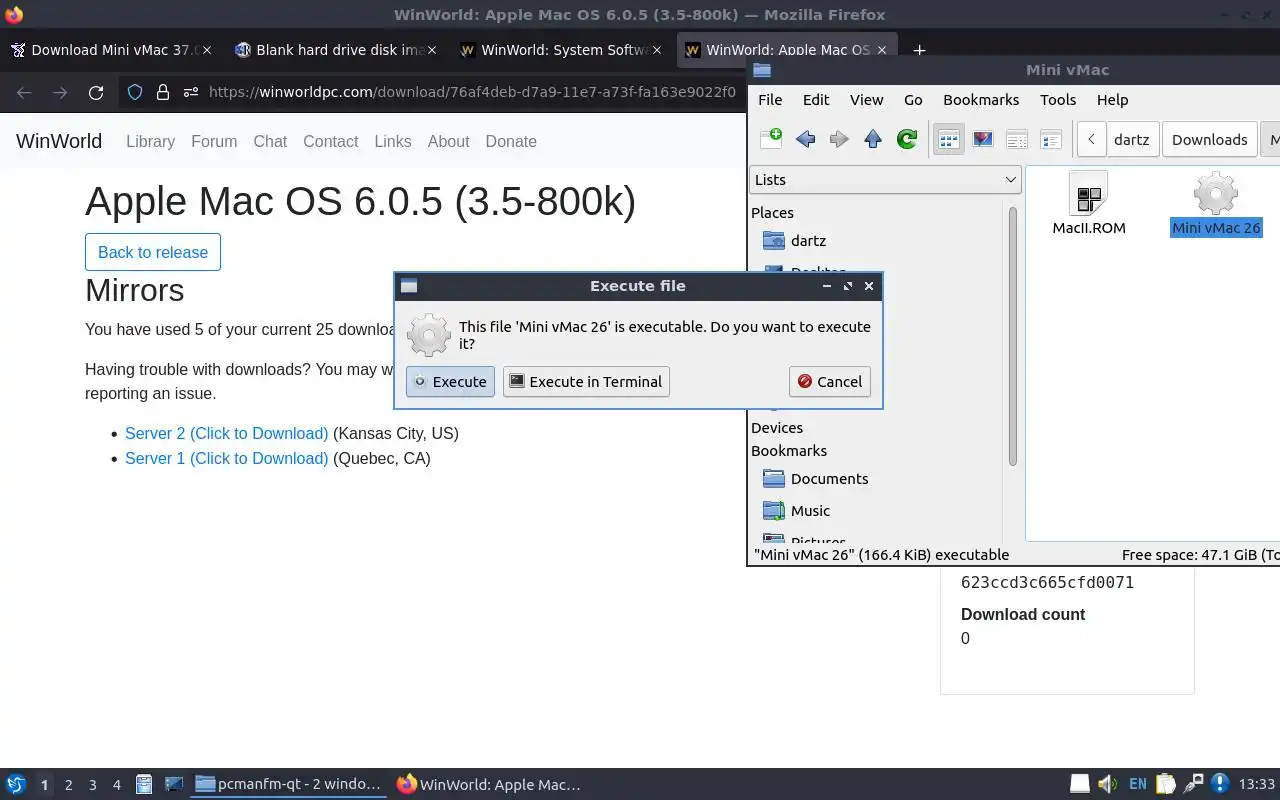Open the View menu in file manager
1280x800 pixels.
click(866, 99)
